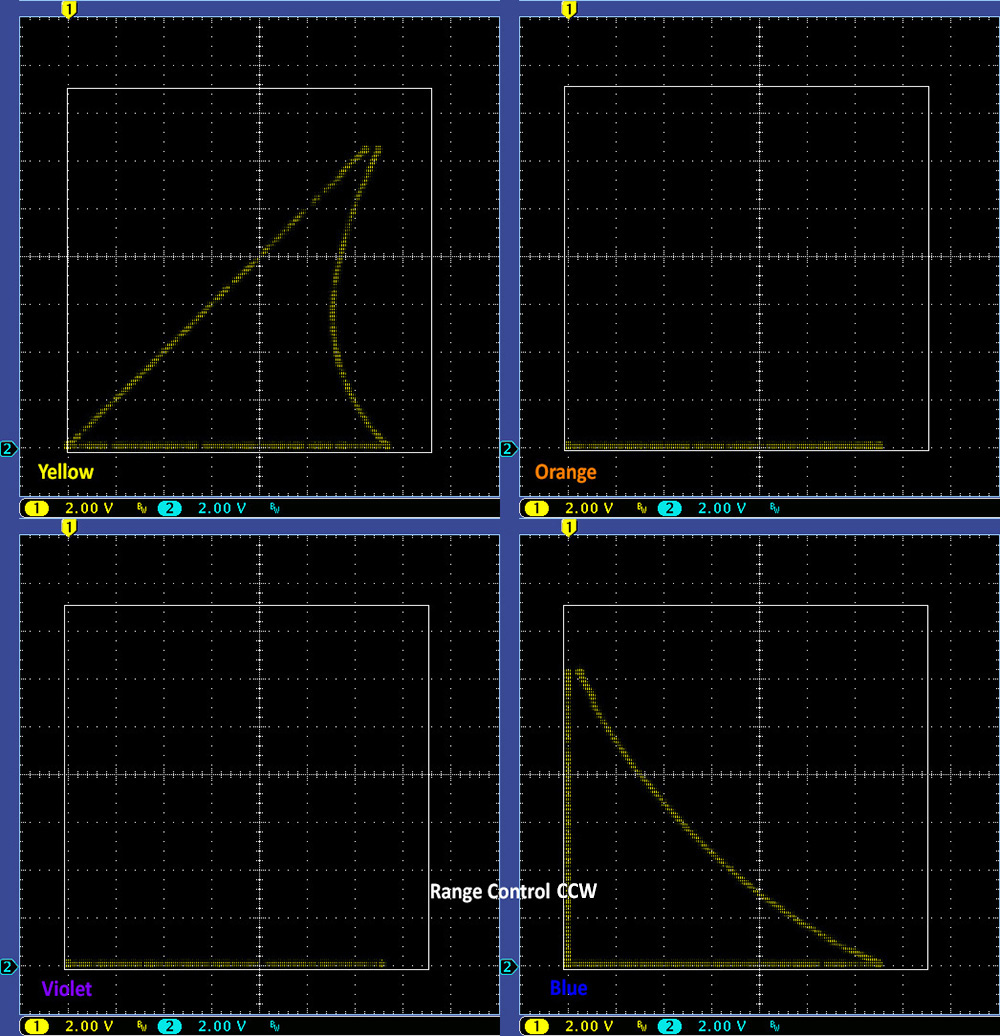Select the Blue label text
1000x1036 pixels.
(568, 989)
